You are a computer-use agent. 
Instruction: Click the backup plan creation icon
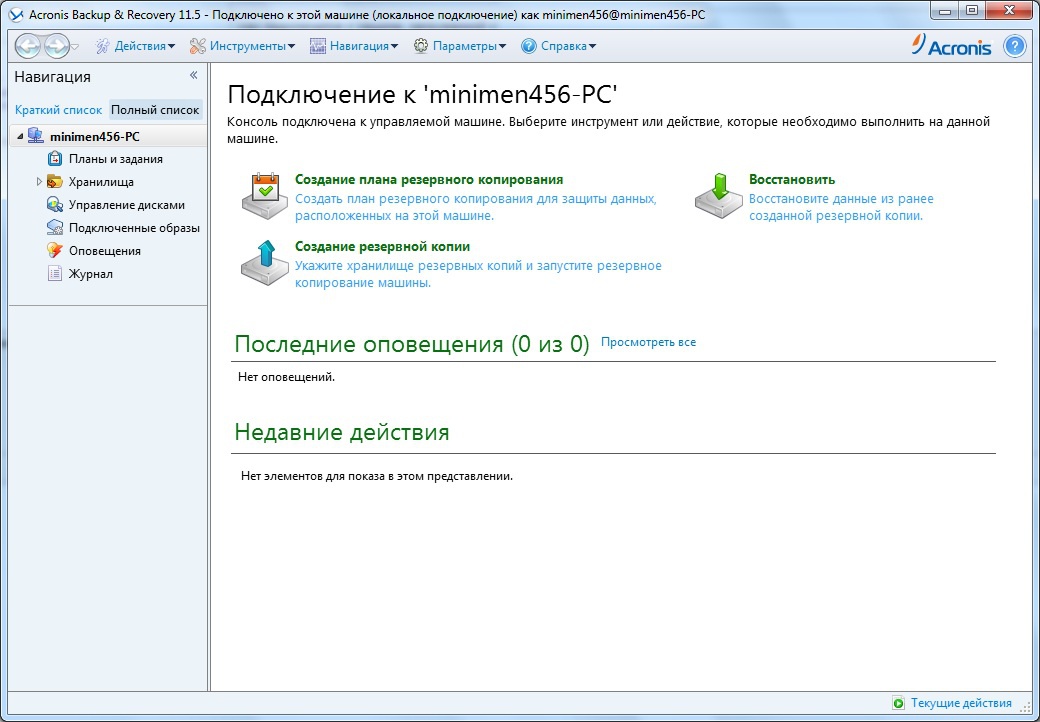pyautogui.click(x=264, y=194)
